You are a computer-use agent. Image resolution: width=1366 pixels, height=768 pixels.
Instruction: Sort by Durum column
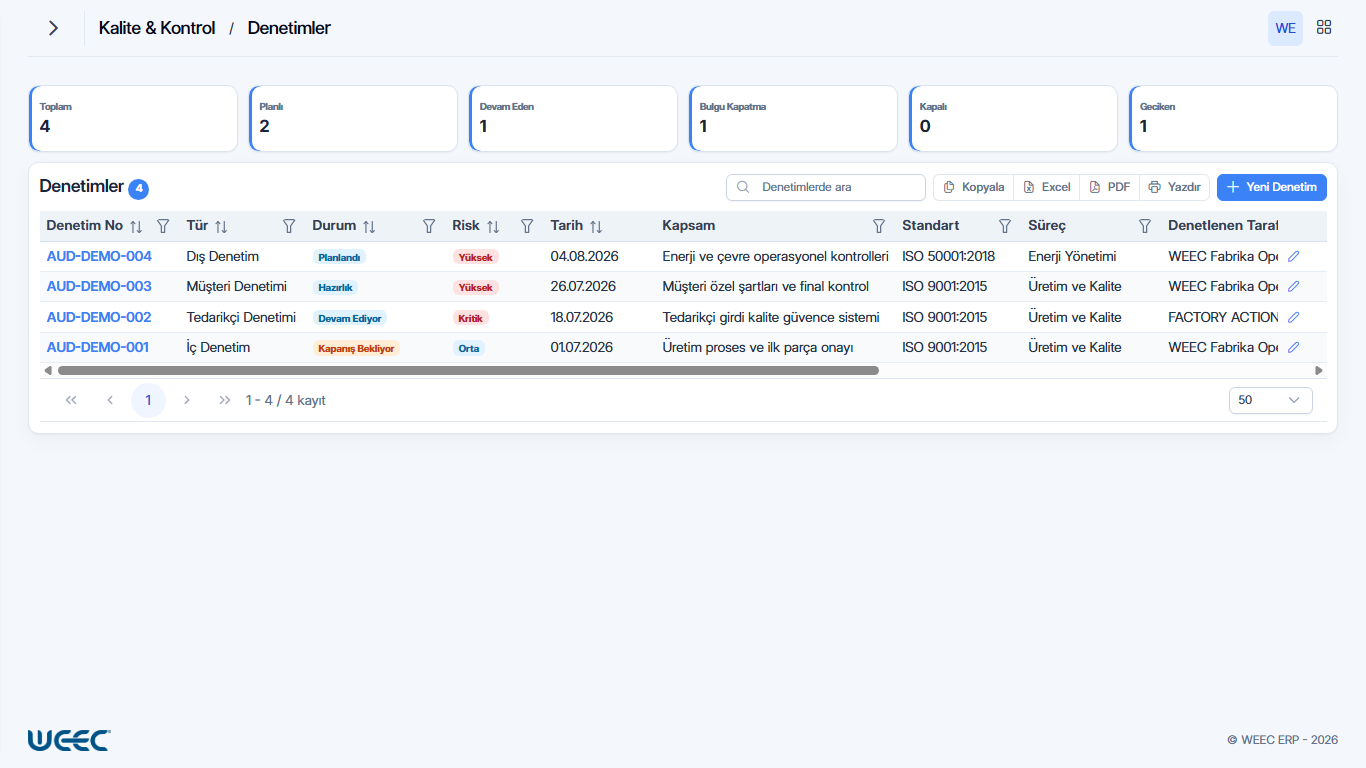[369, 227]
